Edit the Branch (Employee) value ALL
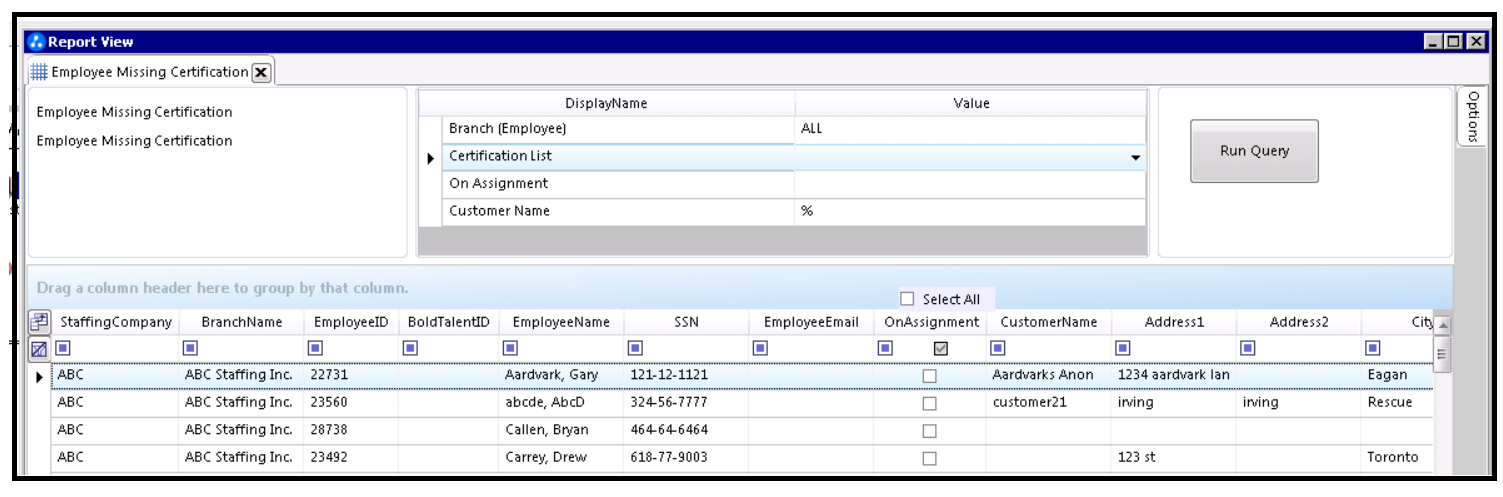The width and height of the screenshot is (1503, 497). tap(970, 129)
